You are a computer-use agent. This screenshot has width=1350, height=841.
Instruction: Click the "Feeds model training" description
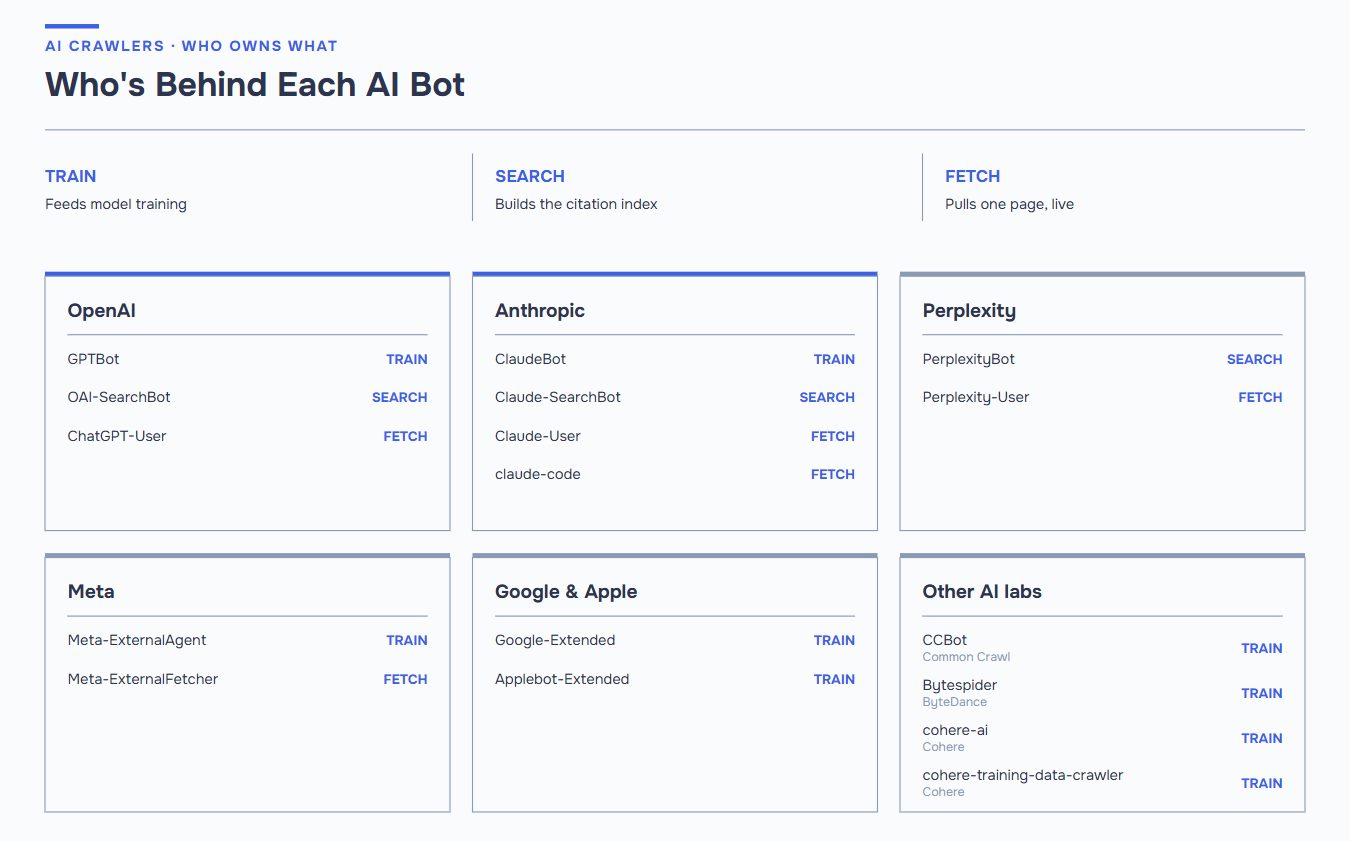(116, 204)
